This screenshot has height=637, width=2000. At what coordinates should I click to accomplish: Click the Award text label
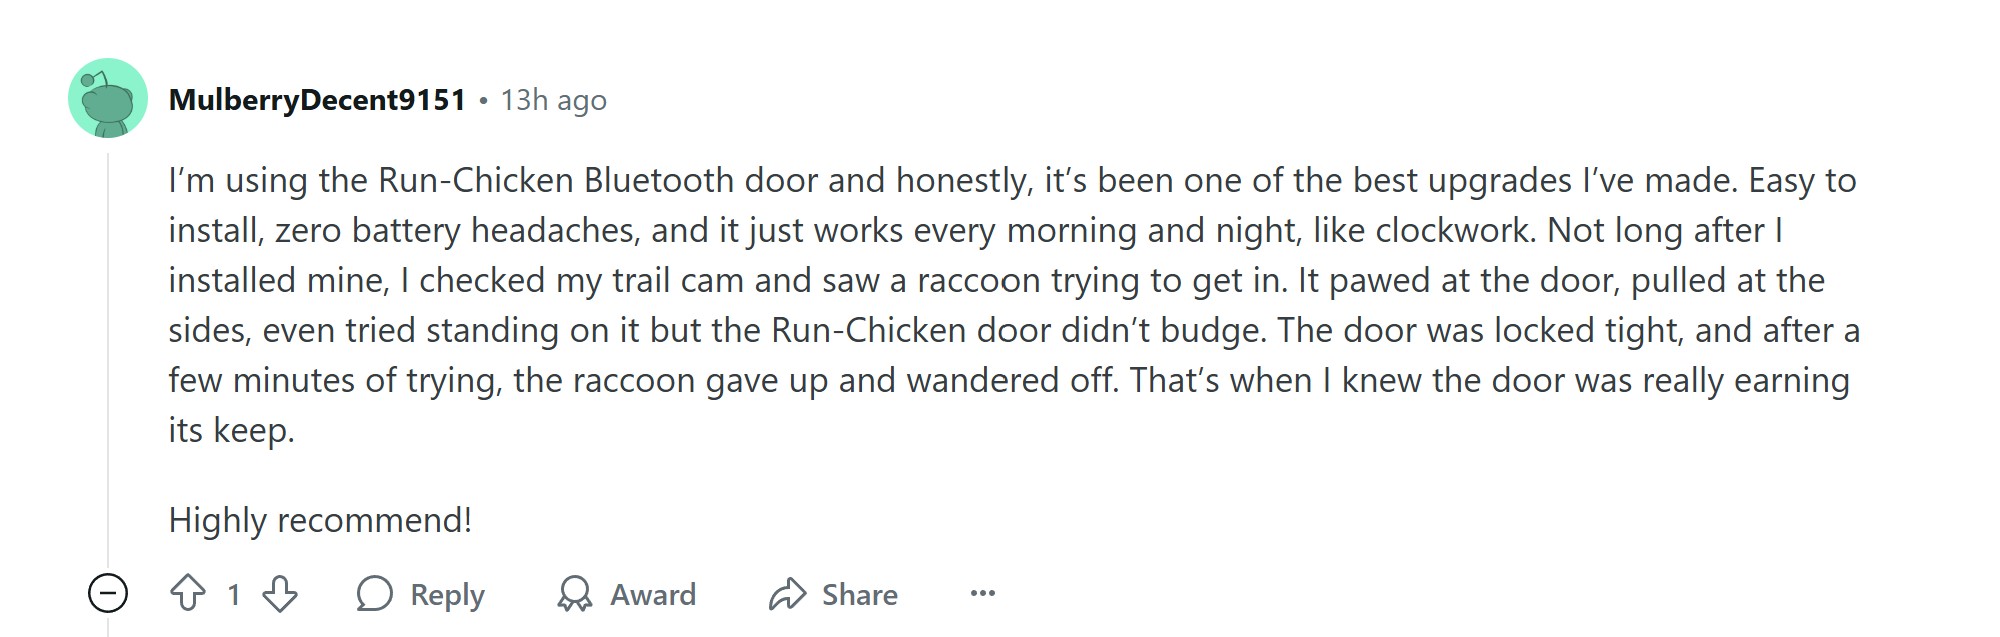pyautogui.click(x=653, y=595)
